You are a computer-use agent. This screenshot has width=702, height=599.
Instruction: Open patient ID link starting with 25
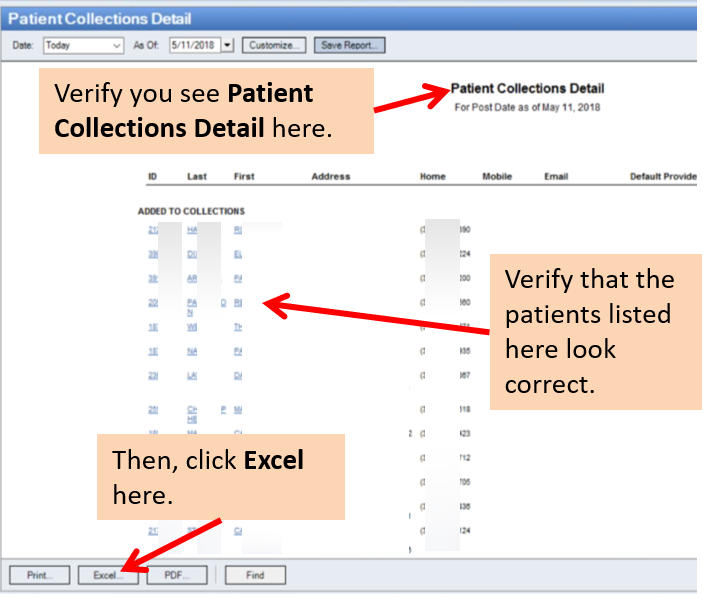pyautogui.click(x=153, y=409)
